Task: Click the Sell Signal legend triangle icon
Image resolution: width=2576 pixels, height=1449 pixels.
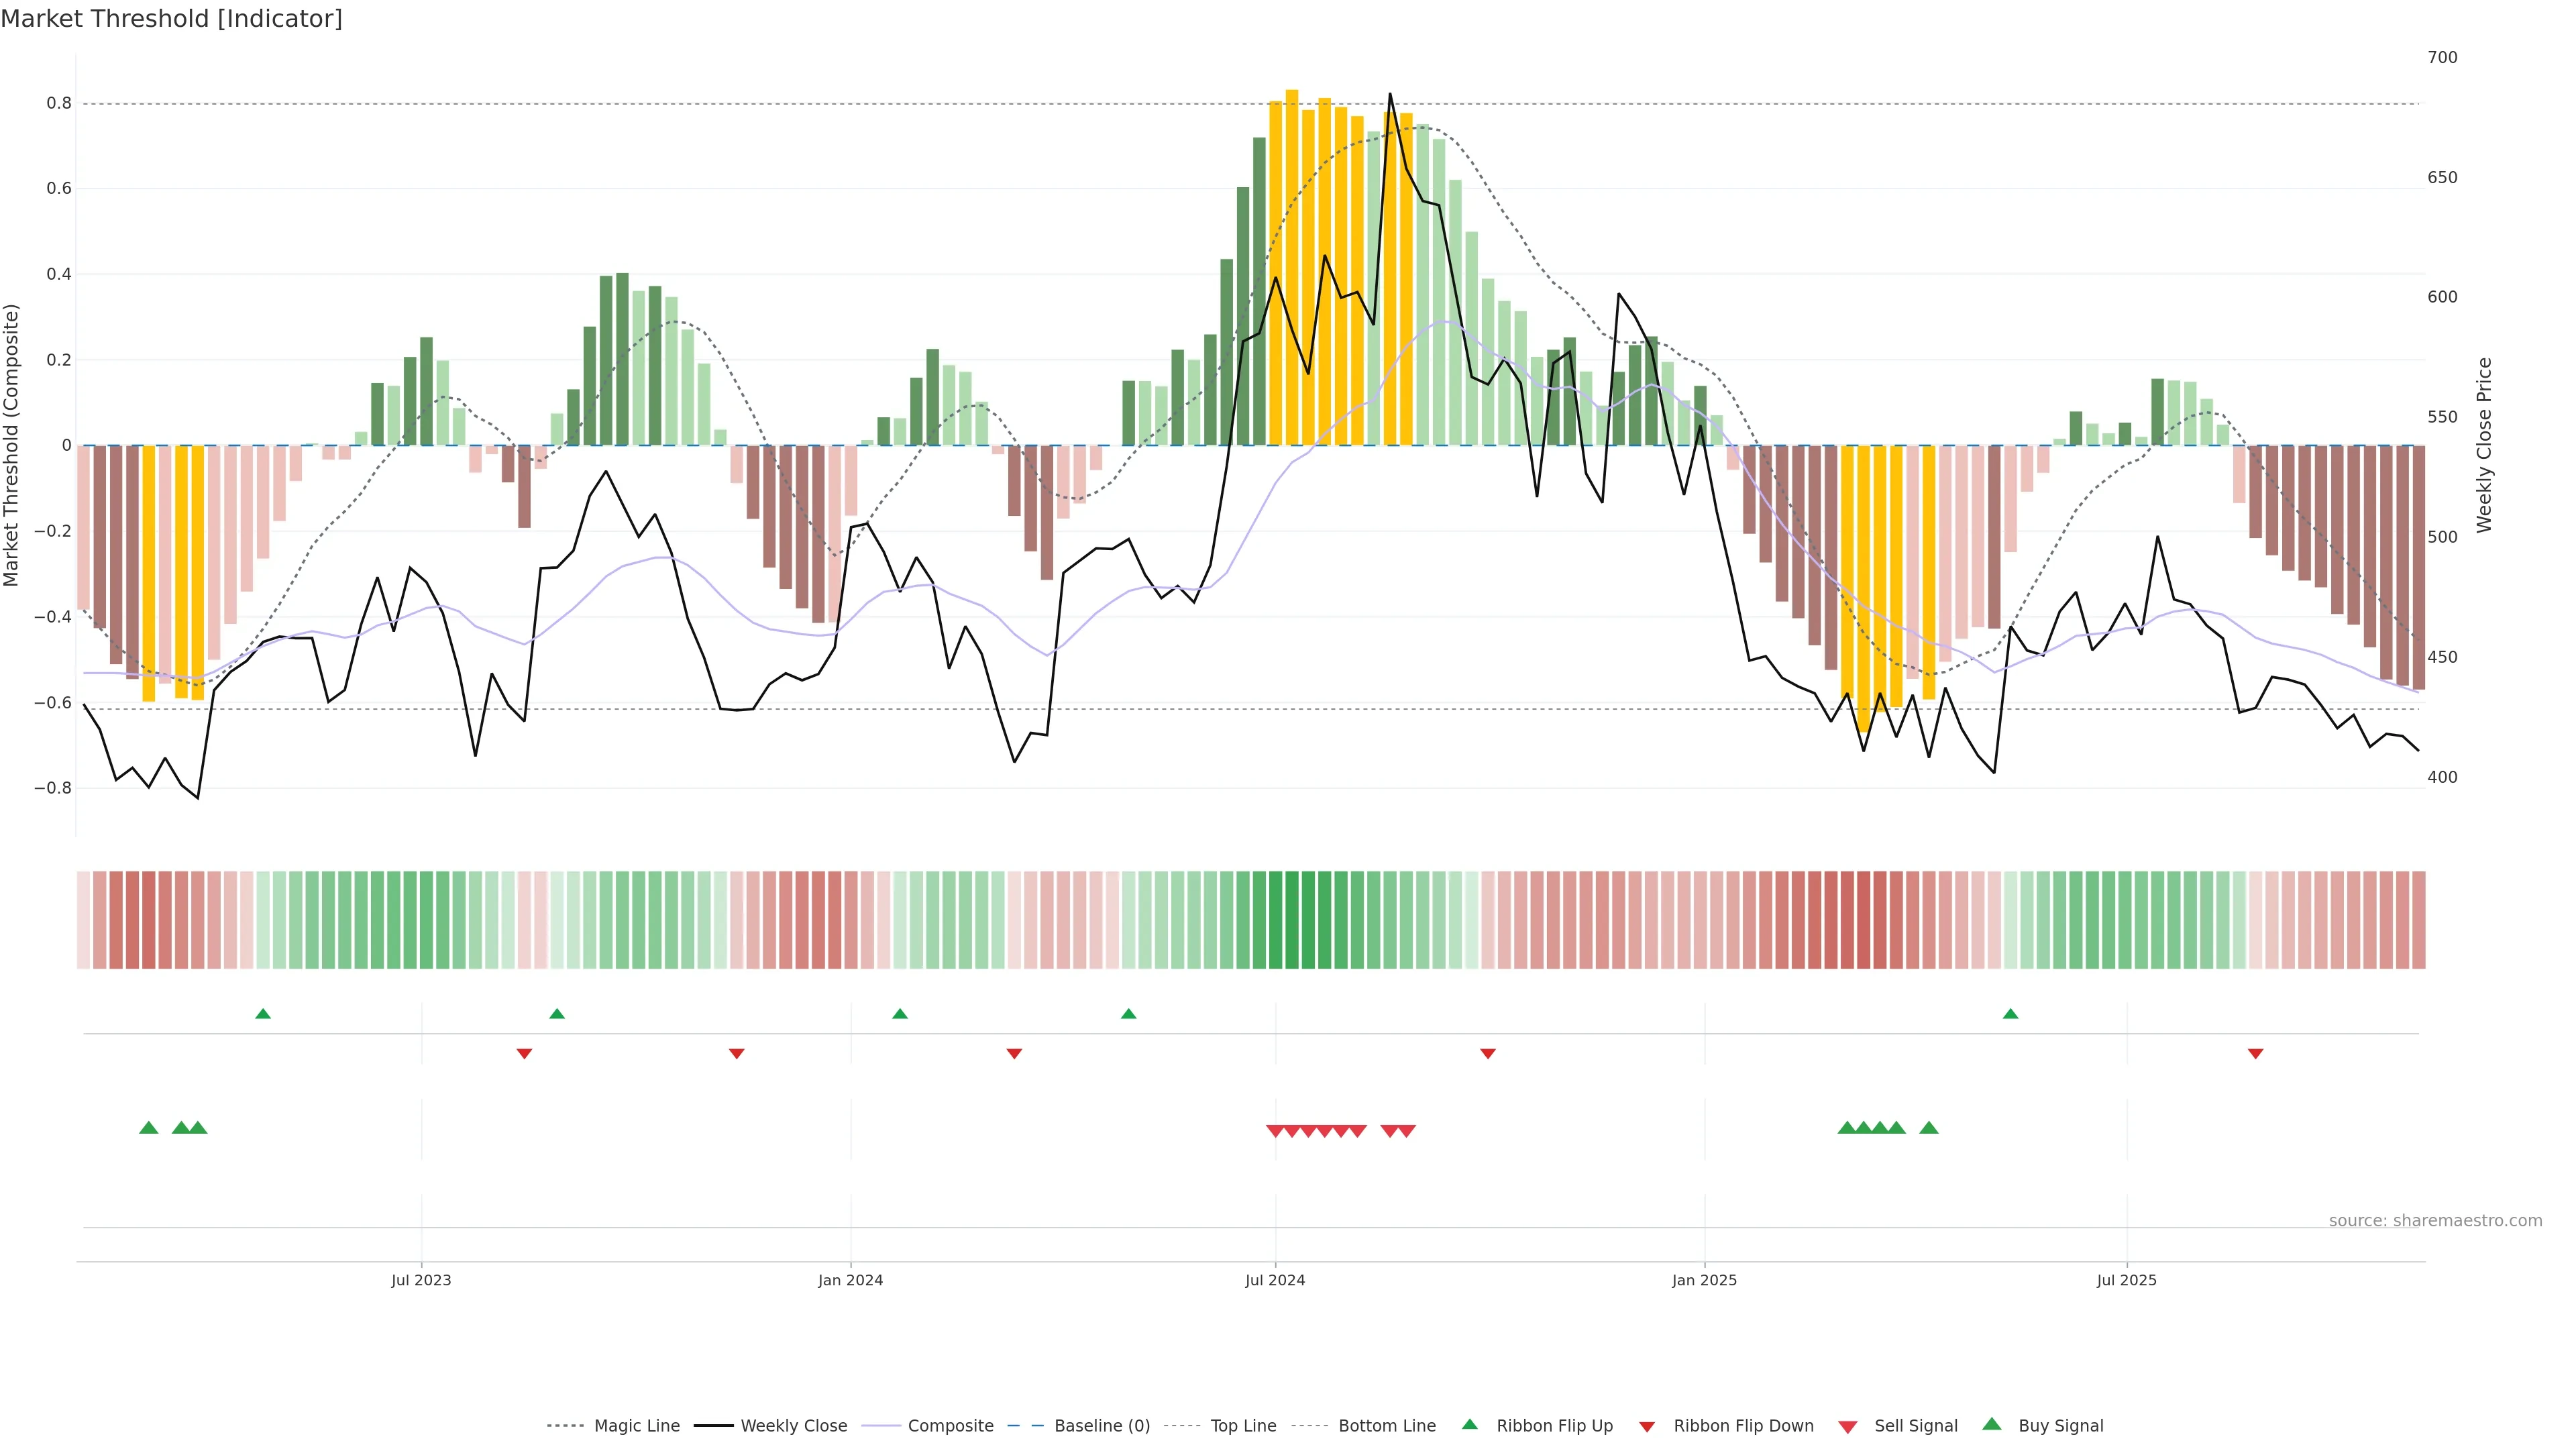Action: point(1847,1427)
